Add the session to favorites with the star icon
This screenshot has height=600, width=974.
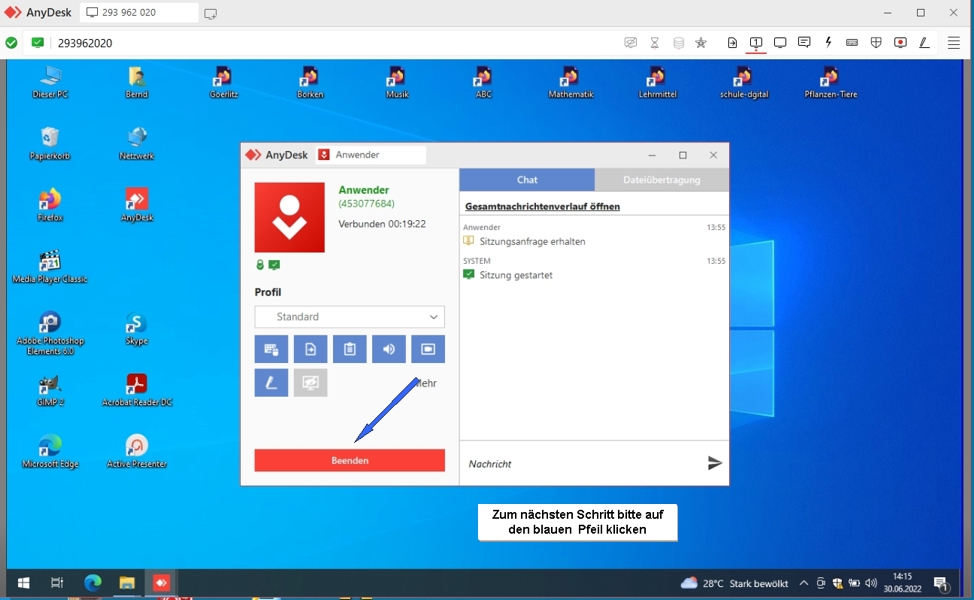(701, 43)
